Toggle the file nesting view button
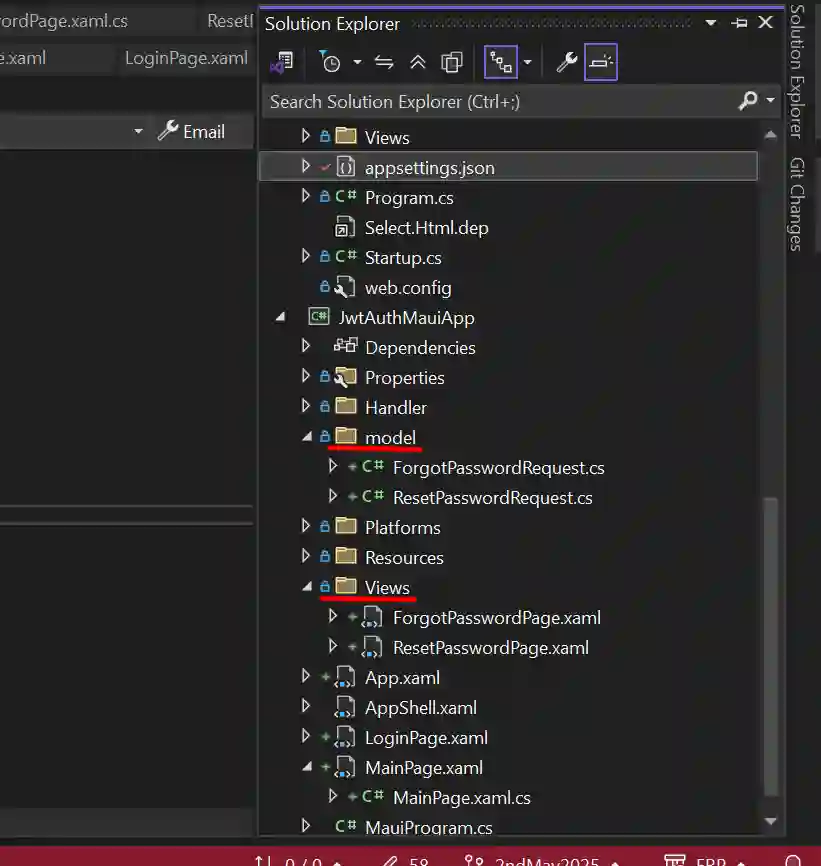Viewport: 821px width, 866px height. tap(500, 62)
